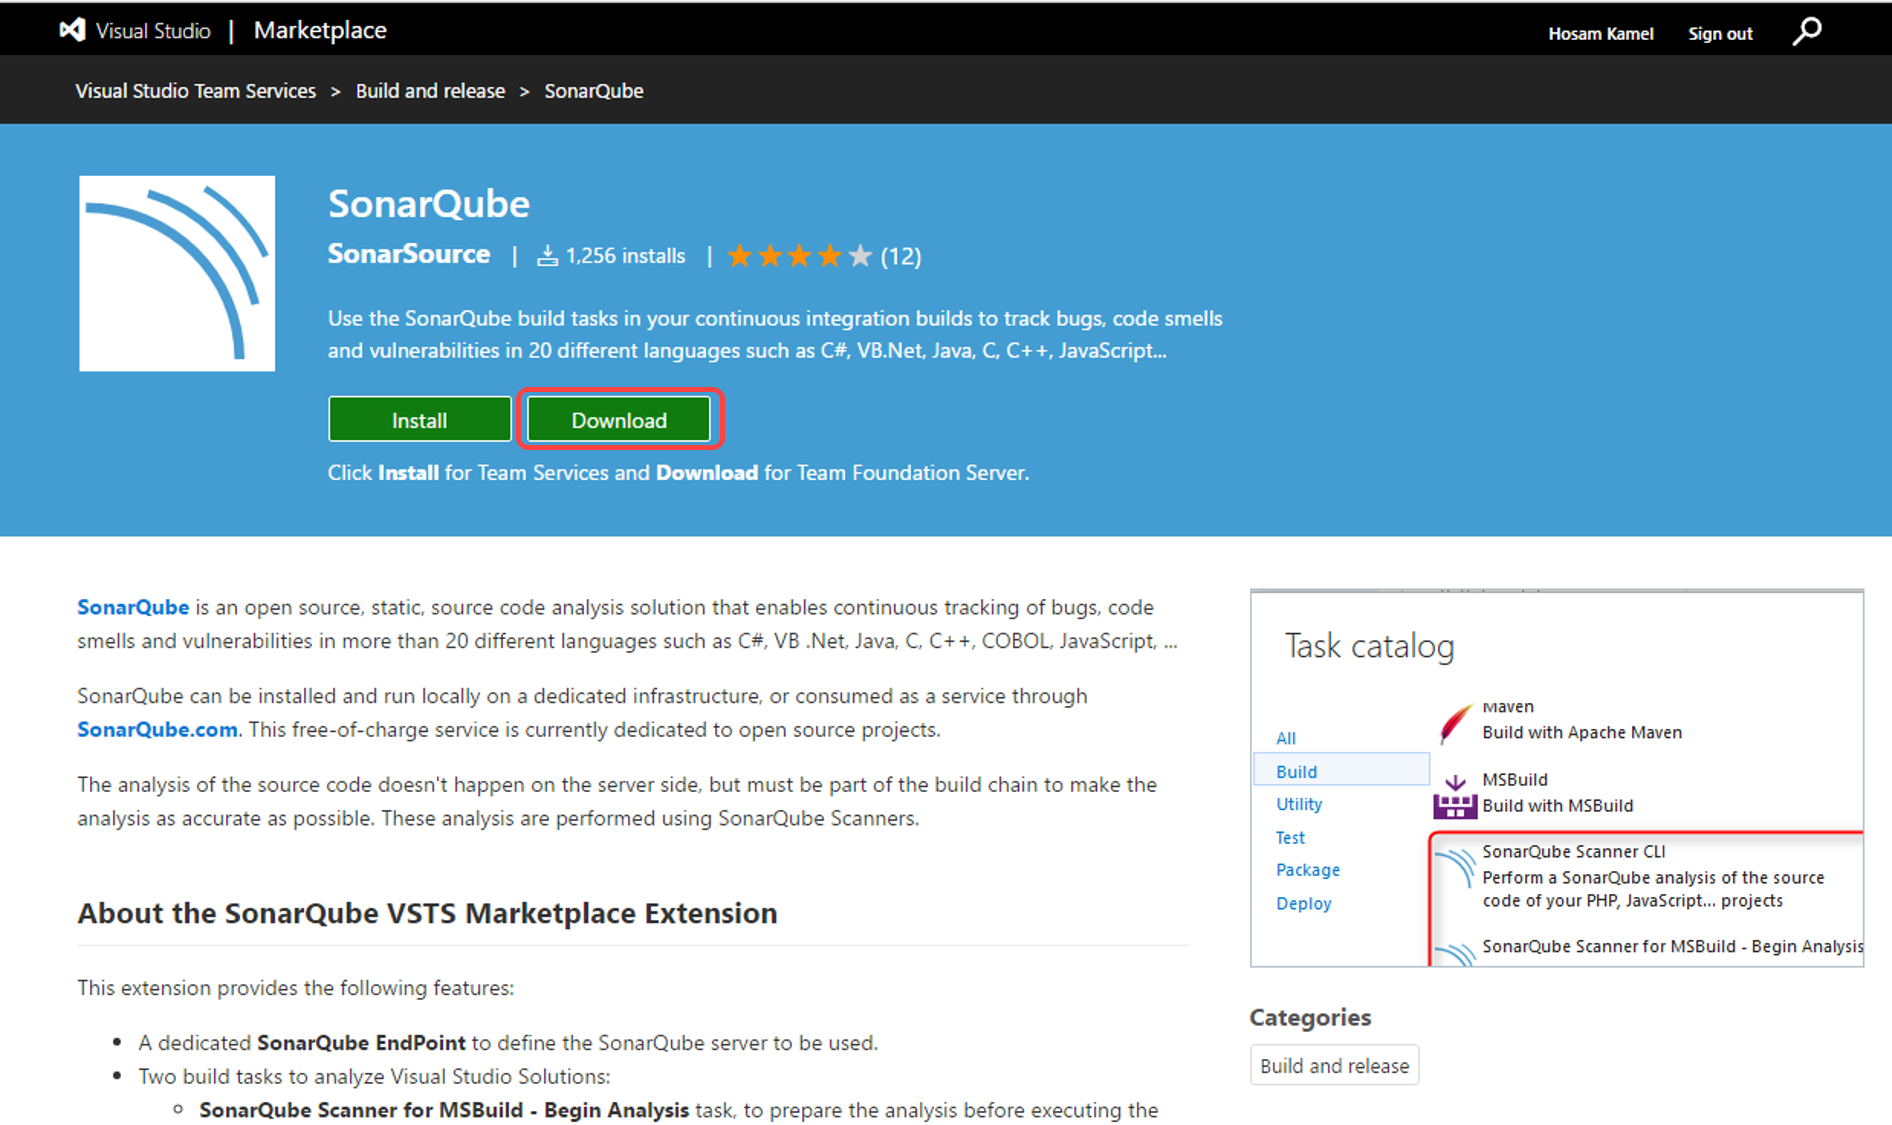
Task: Select Utility category in Task catalog
Action: [1299, 804]
